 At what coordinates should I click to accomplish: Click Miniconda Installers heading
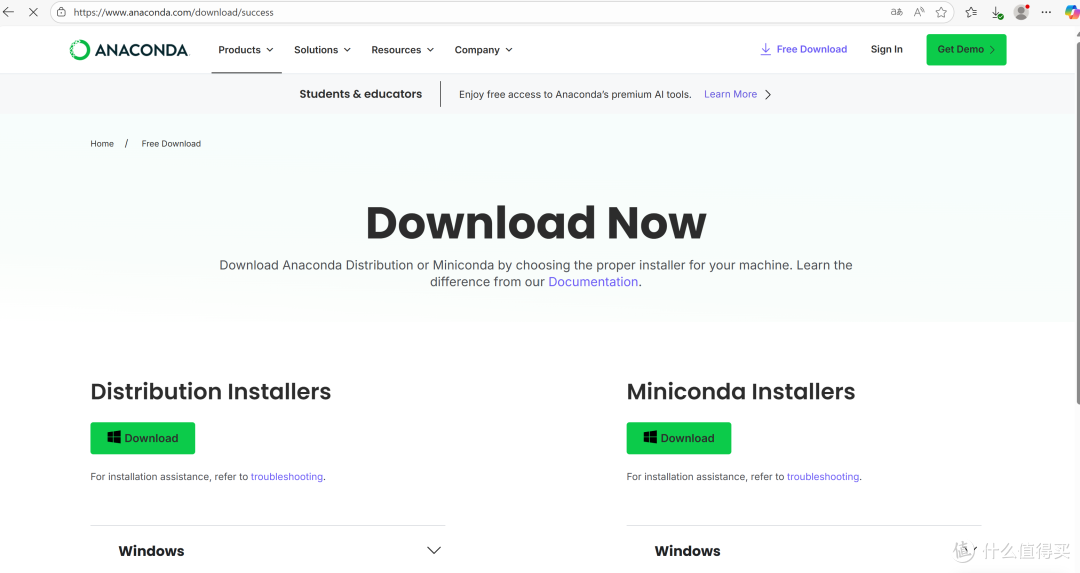pos(741,392)
